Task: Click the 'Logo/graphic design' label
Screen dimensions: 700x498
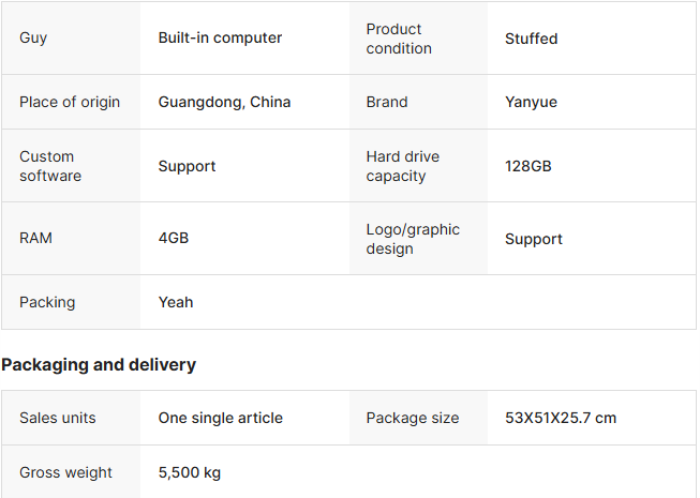Action: [x=413, y=239]
